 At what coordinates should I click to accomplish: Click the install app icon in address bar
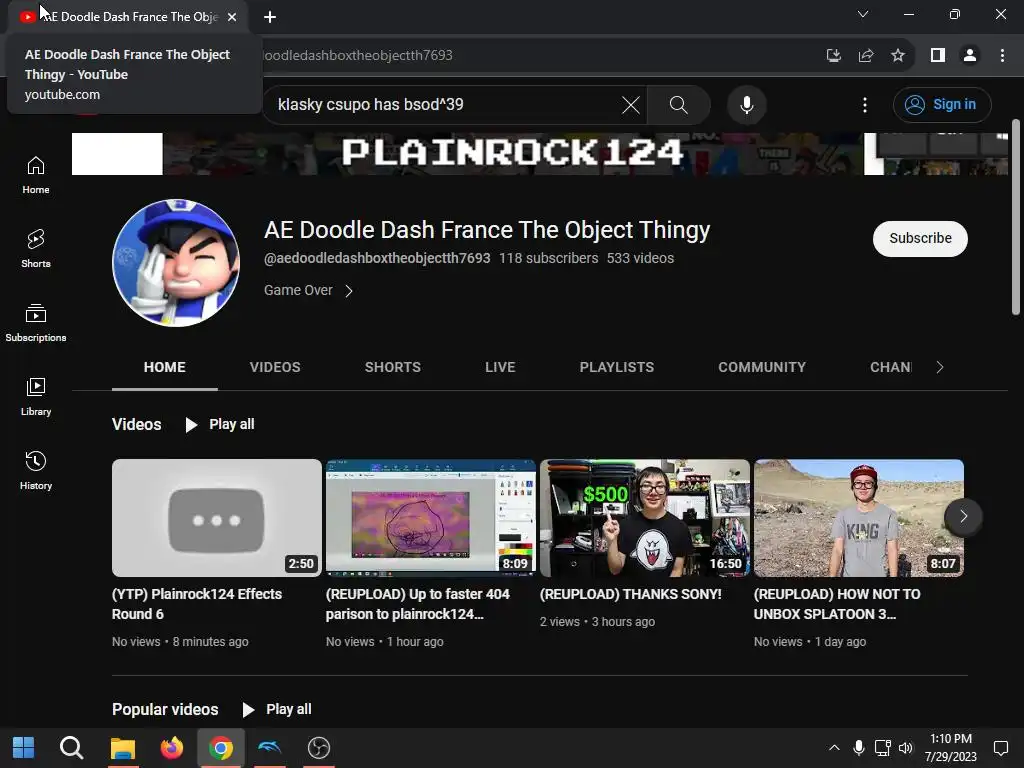834,56
